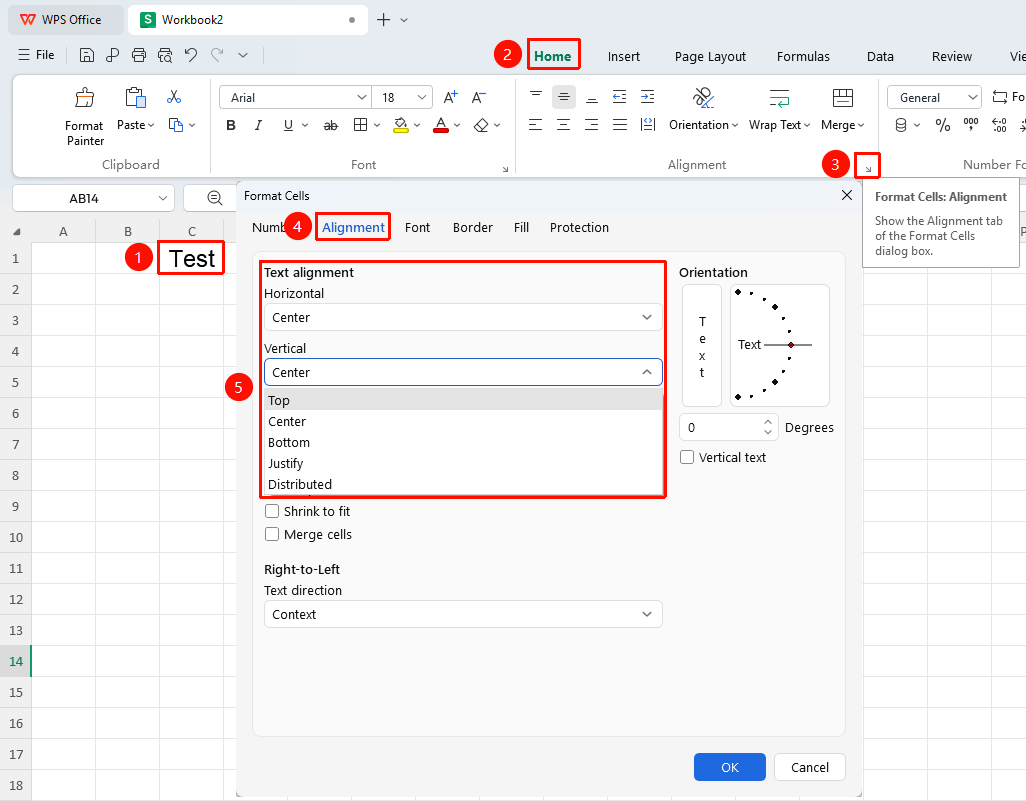
Task: Click the Merge cells icon in ribbon
Action: tap(843, 98)
